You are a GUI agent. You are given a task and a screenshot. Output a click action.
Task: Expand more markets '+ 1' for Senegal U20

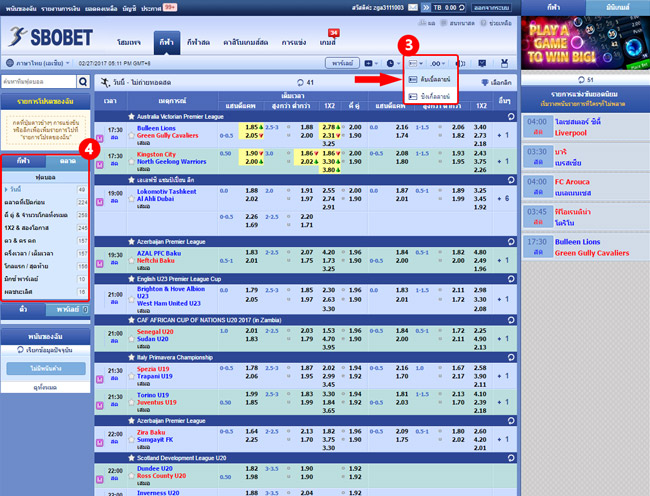(x=503, y=339)
